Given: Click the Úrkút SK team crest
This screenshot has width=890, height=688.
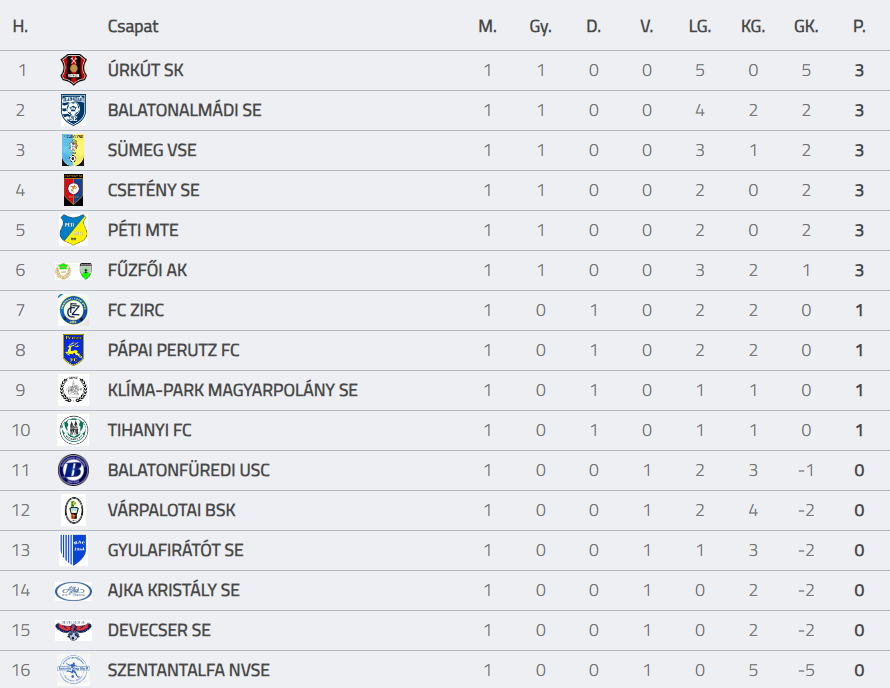Looking at the screenshot, I should click(x=73, y=70).
